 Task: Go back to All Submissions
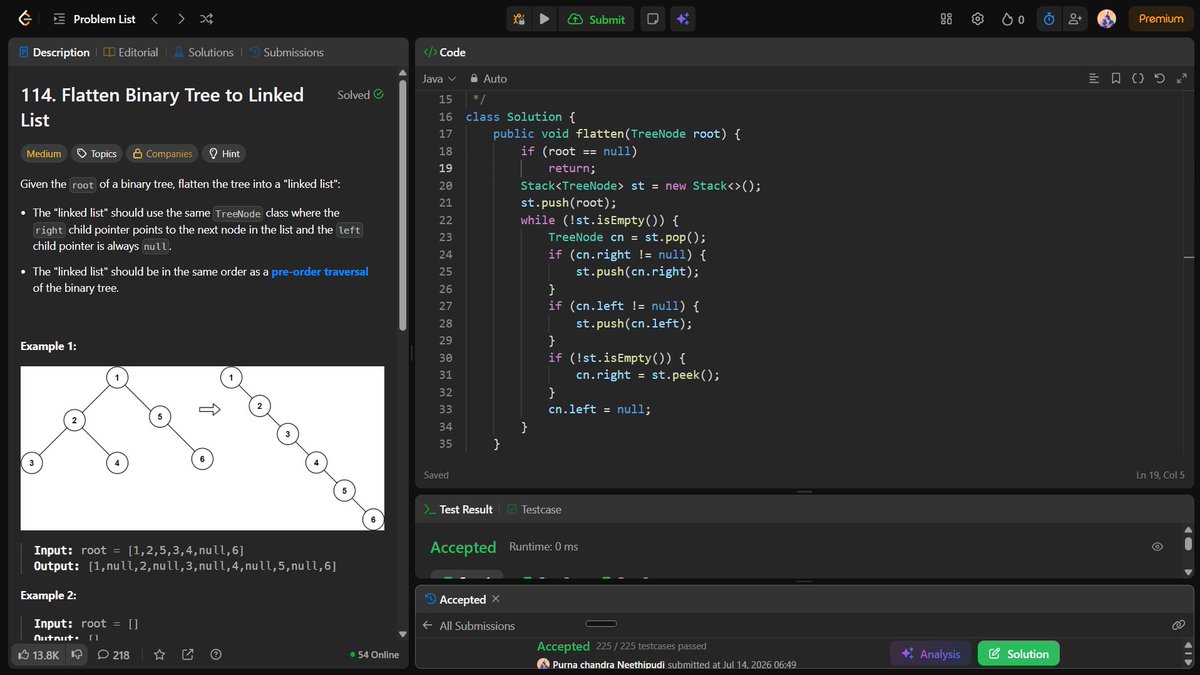point(469,626)
